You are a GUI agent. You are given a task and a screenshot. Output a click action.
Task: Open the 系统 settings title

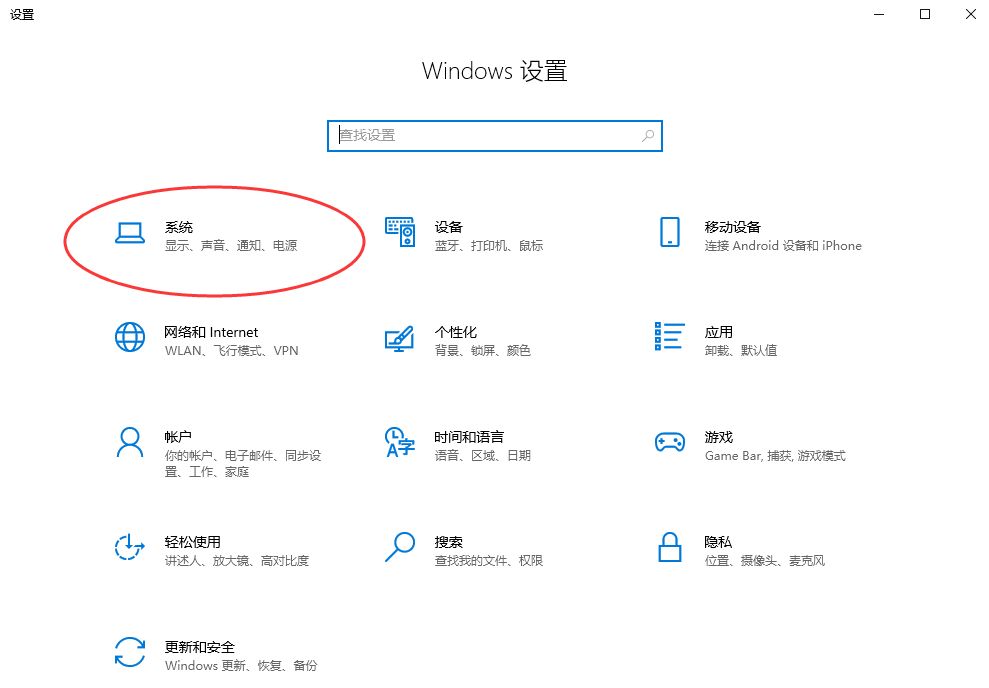click(178, 227)
